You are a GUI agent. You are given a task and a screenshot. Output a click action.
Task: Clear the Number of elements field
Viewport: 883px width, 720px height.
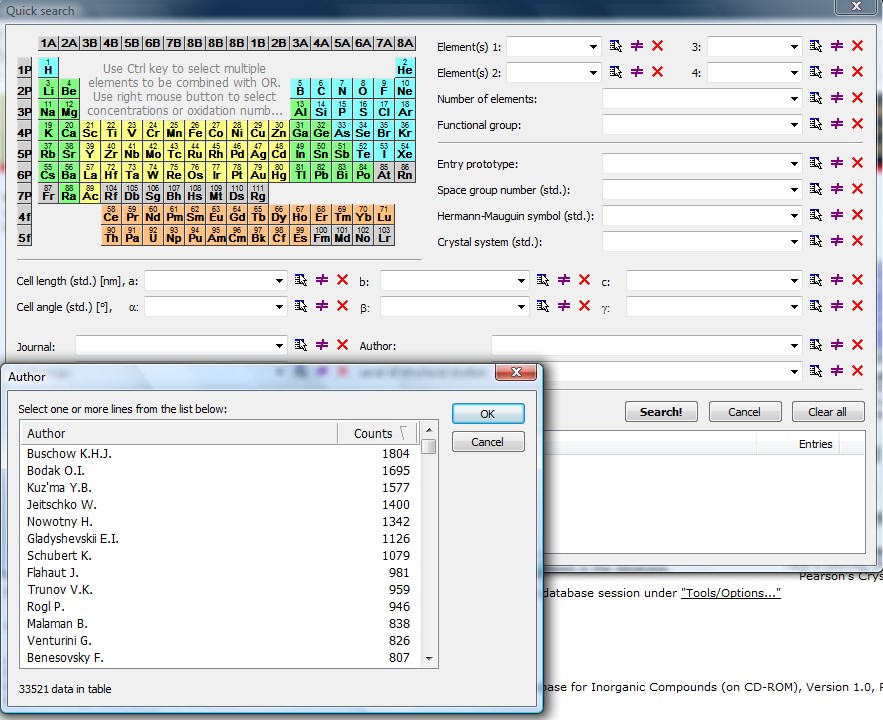click(857, 98)
